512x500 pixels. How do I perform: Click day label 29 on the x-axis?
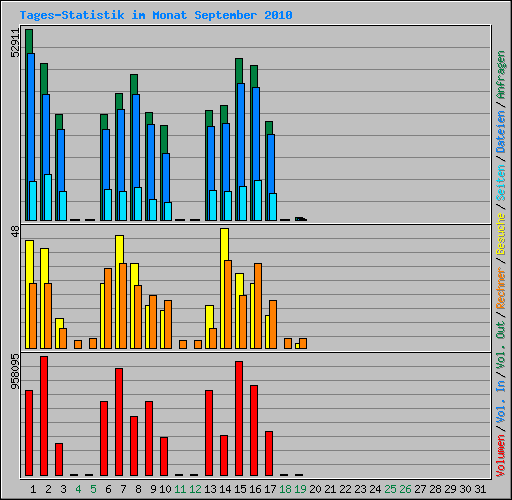pyautogui.click(x=450, y=489)
